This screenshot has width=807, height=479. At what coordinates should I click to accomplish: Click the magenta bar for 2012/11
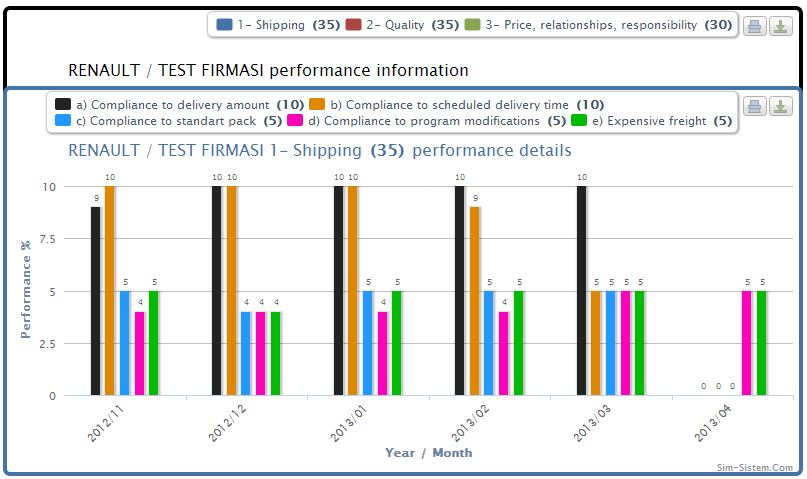coord(139,353)
